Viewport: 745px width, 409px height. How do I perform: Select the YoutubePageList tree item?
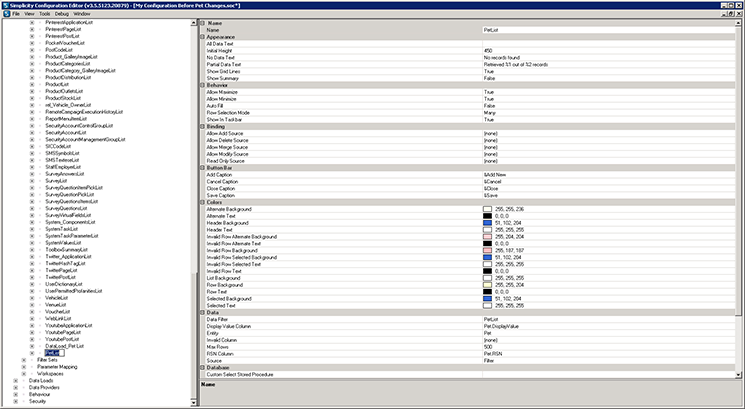[63, 333]
